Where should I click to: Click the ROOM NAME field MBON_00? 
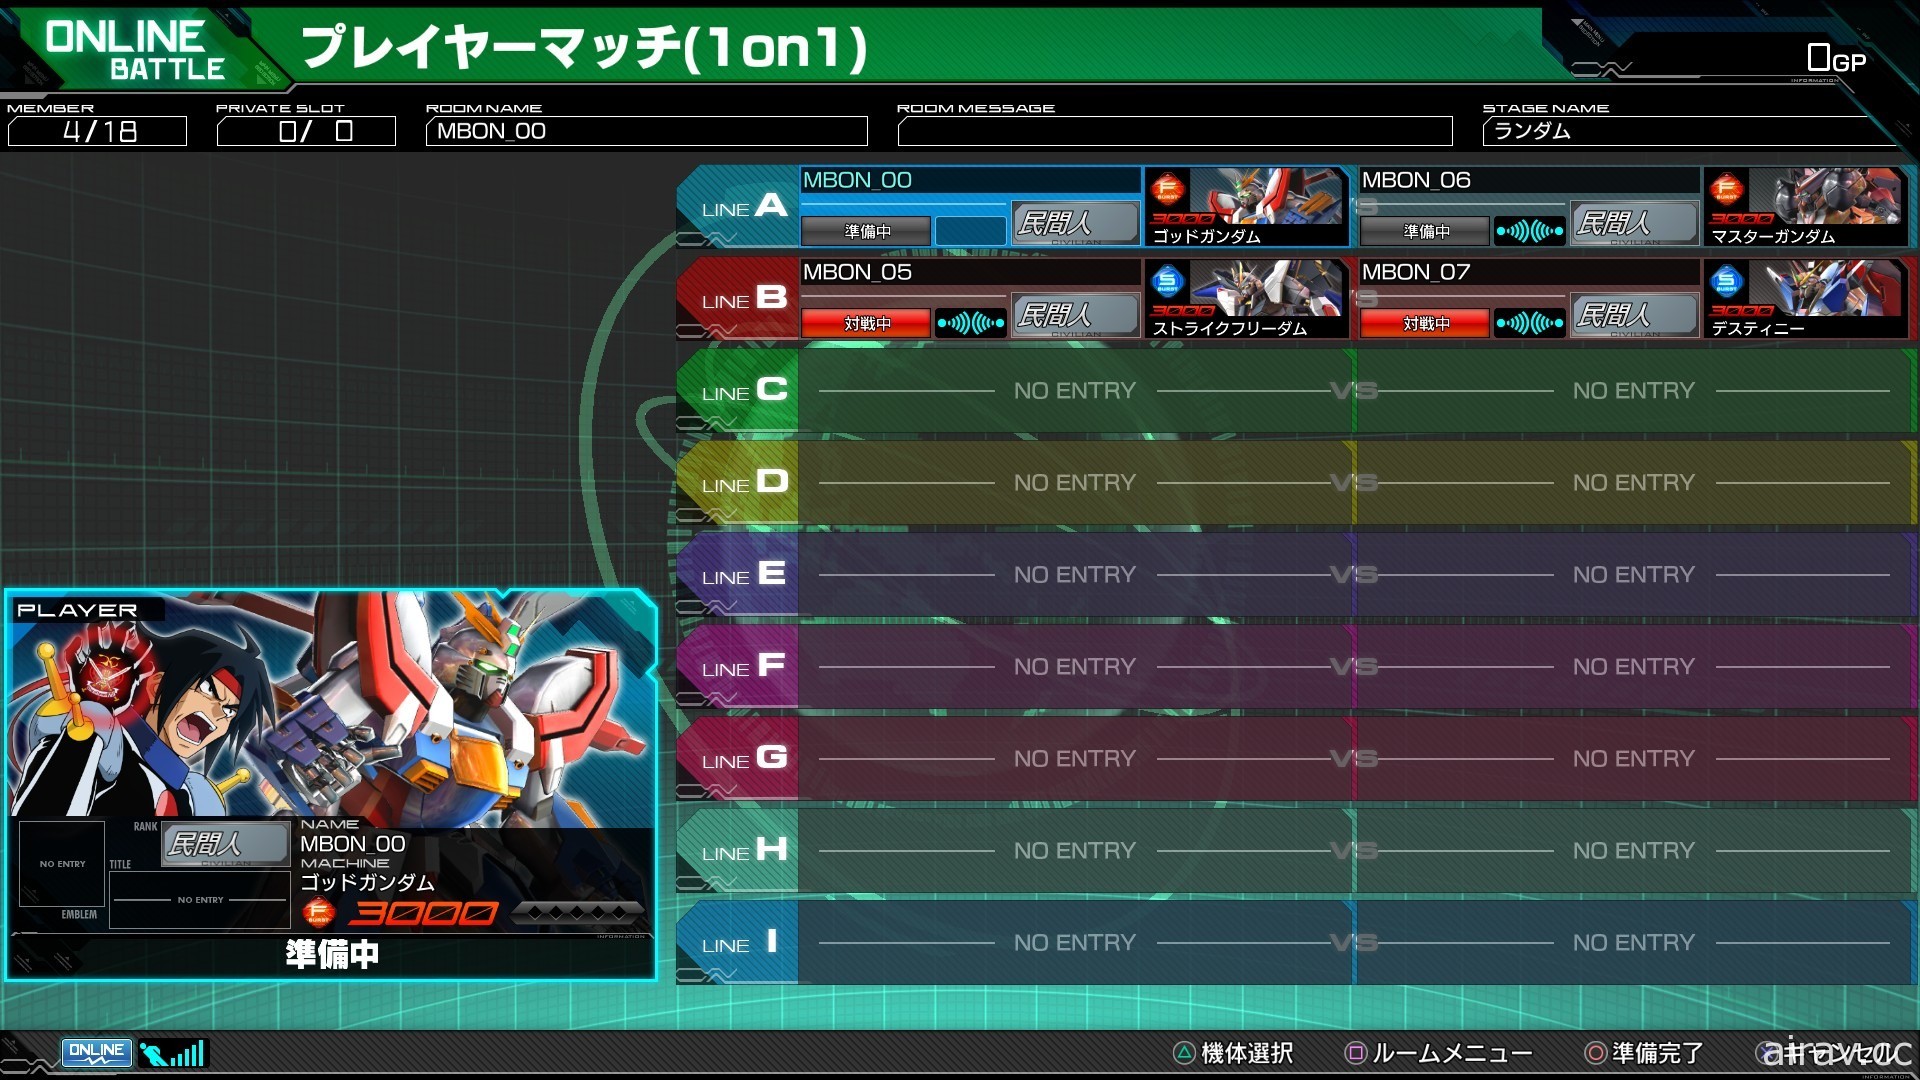[647, 131]
